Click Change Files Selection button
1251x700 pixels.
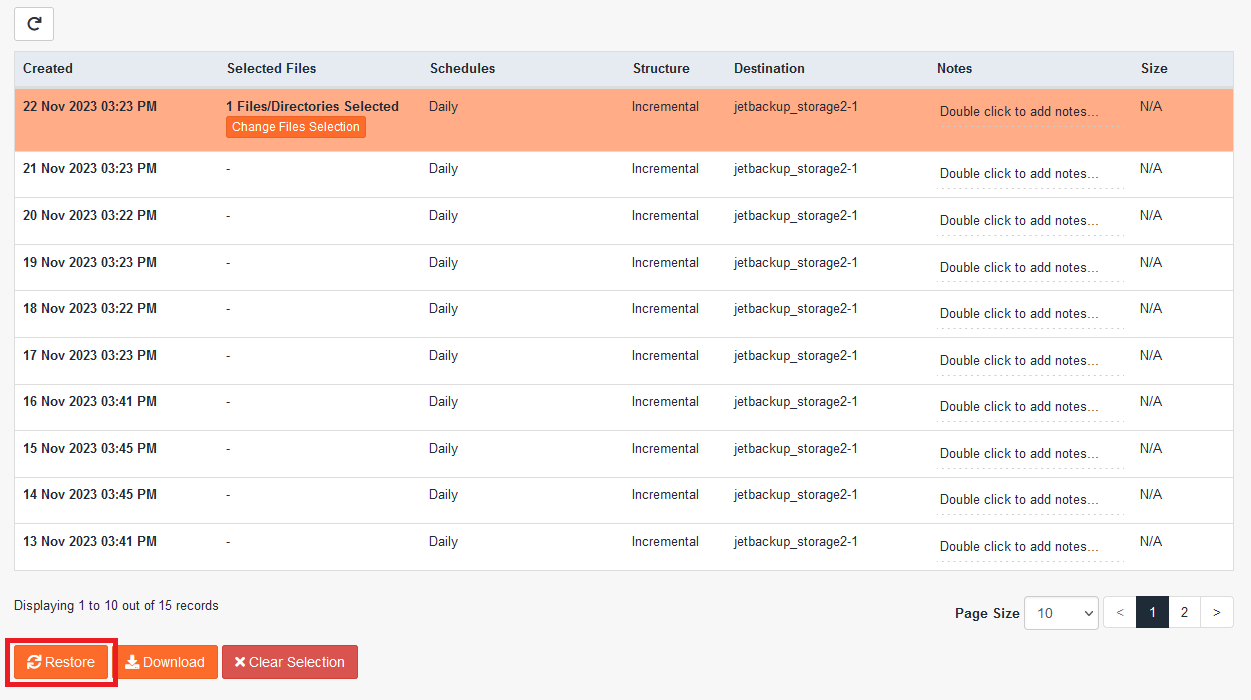point(295,127)
